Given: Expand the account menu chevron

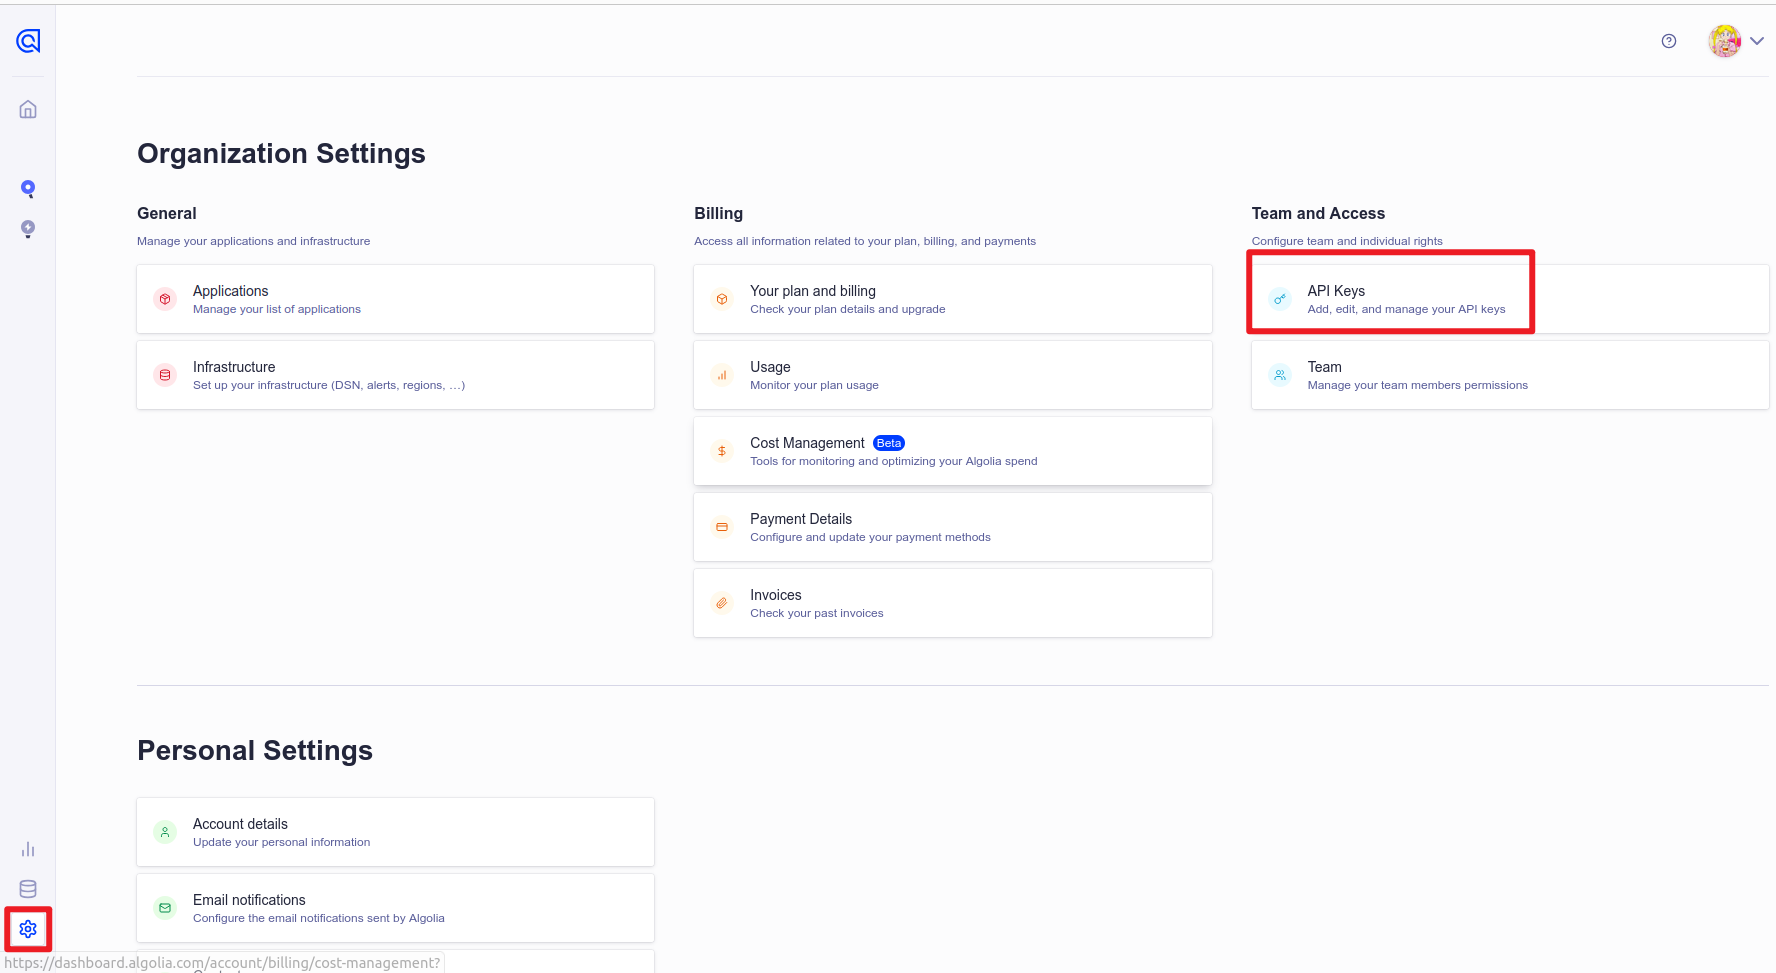Looking at the screenshot, I should tap(1757, 41).
